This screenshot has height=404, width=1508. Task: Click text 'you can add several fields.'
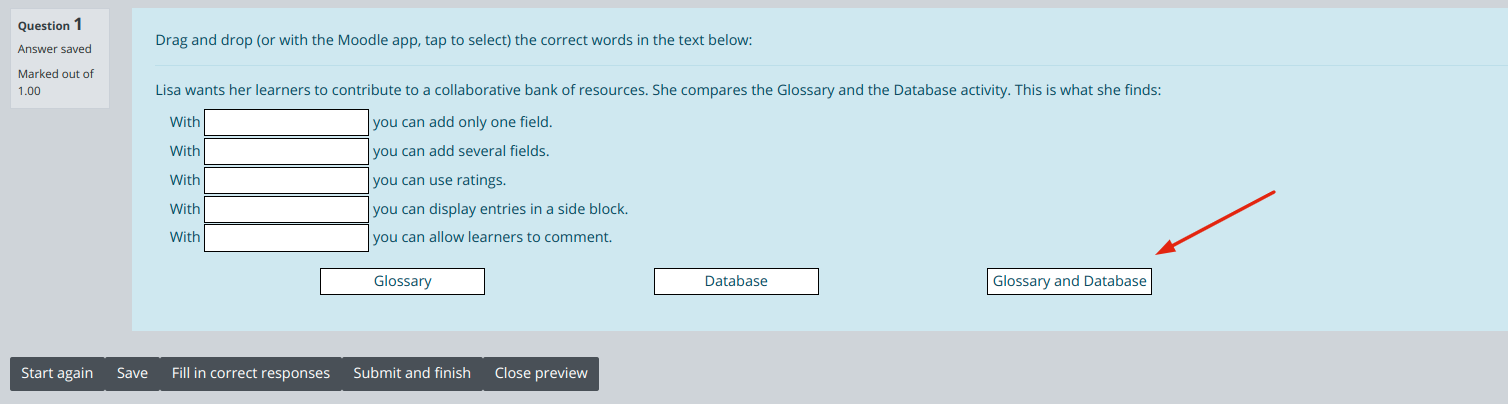coord(461,151)
